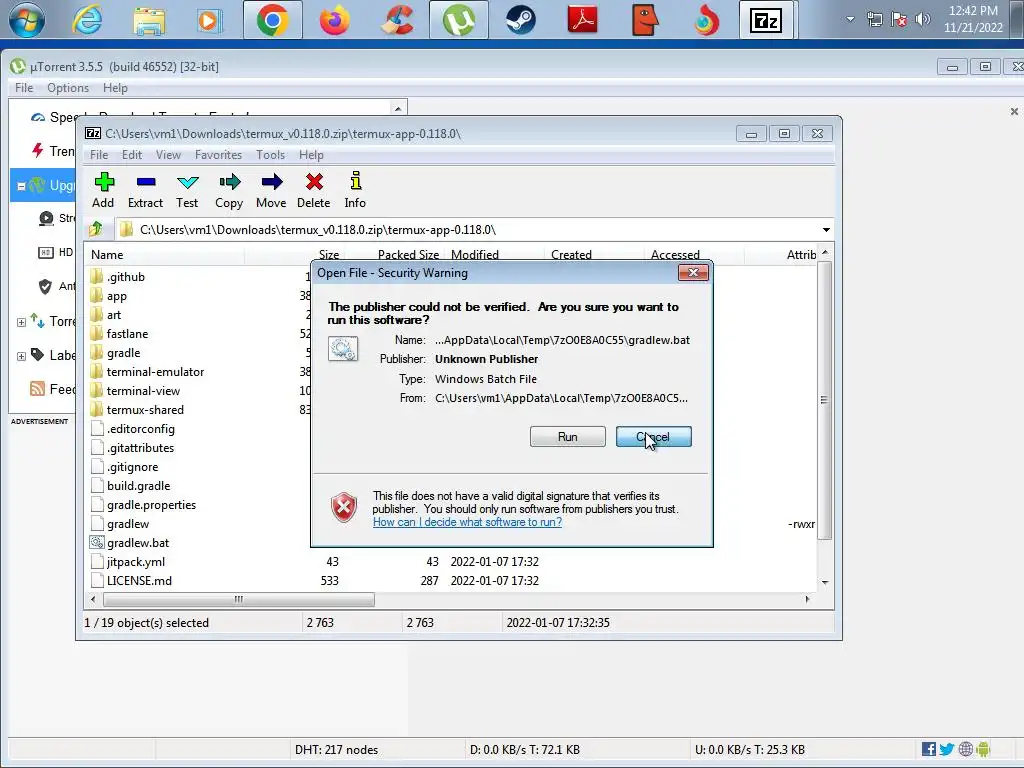Click Android icon in uTorrent status bar
This screenshot has height=768, width=1024.
click(984, 749)
